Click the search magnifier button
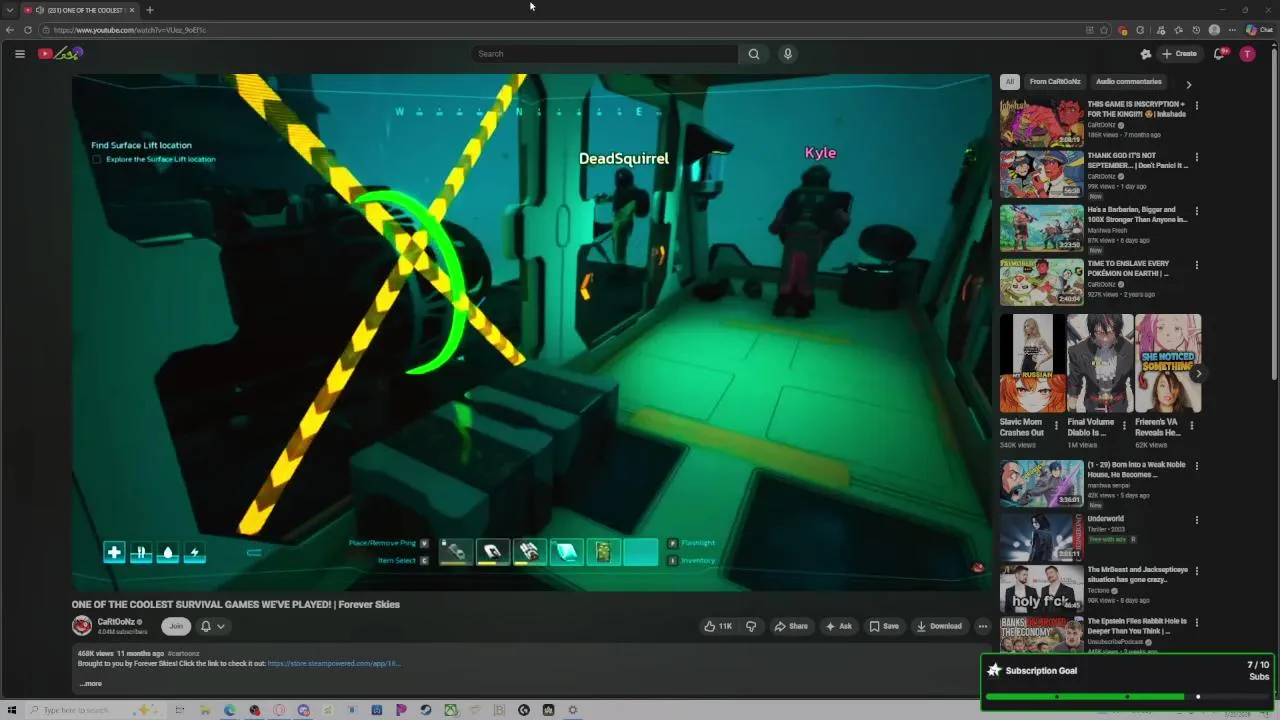 click(754, 54)
